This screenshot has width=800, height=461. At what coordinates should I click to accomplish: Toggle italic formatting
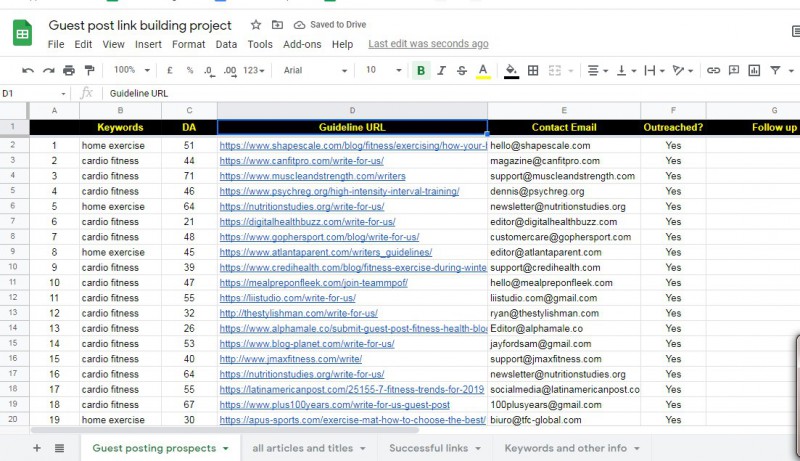(x=441, y=70)
